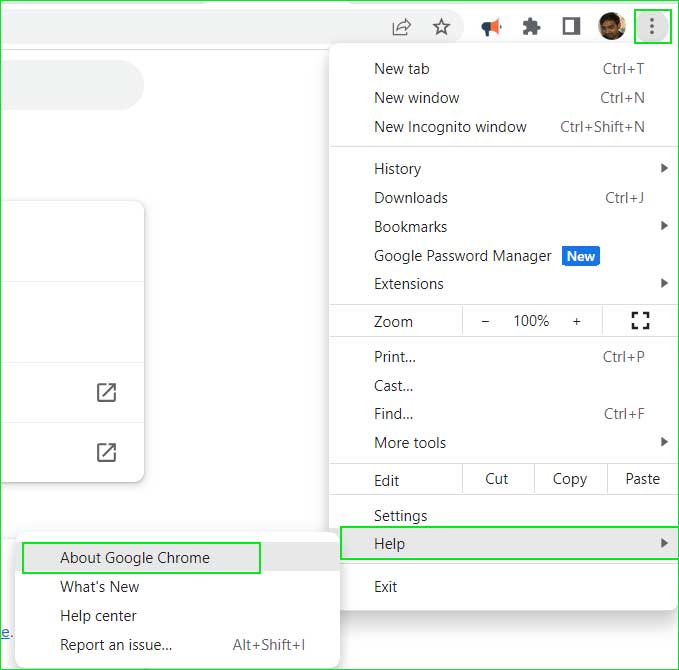This screenshot has height=670, width=679.
Task: Open Settings from the menu
Action: tap(504, 515)
